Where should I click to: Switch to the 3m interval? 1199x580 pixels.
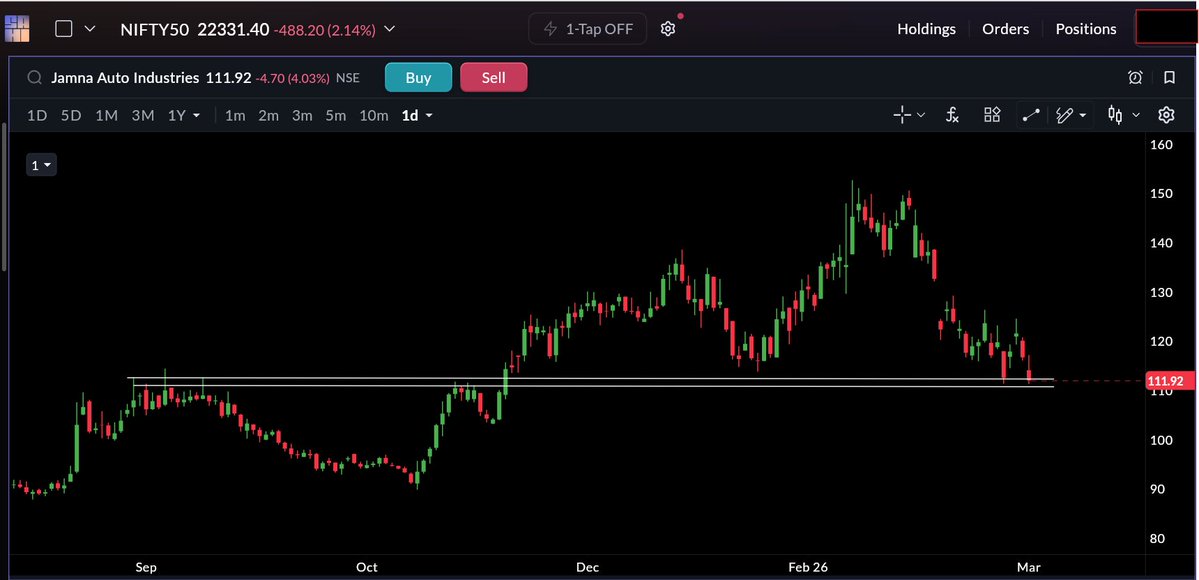pos(302,116)
